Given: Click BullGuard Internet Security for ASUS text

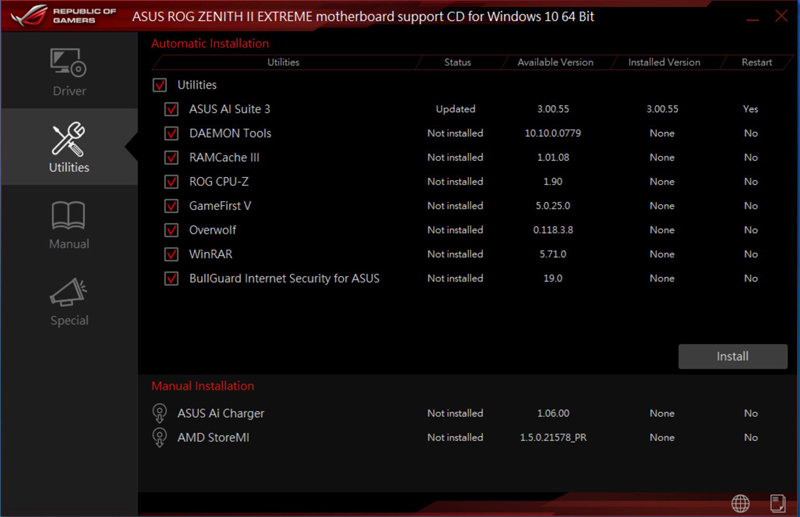Looking at the screenshot, I should tap(284, 278).
